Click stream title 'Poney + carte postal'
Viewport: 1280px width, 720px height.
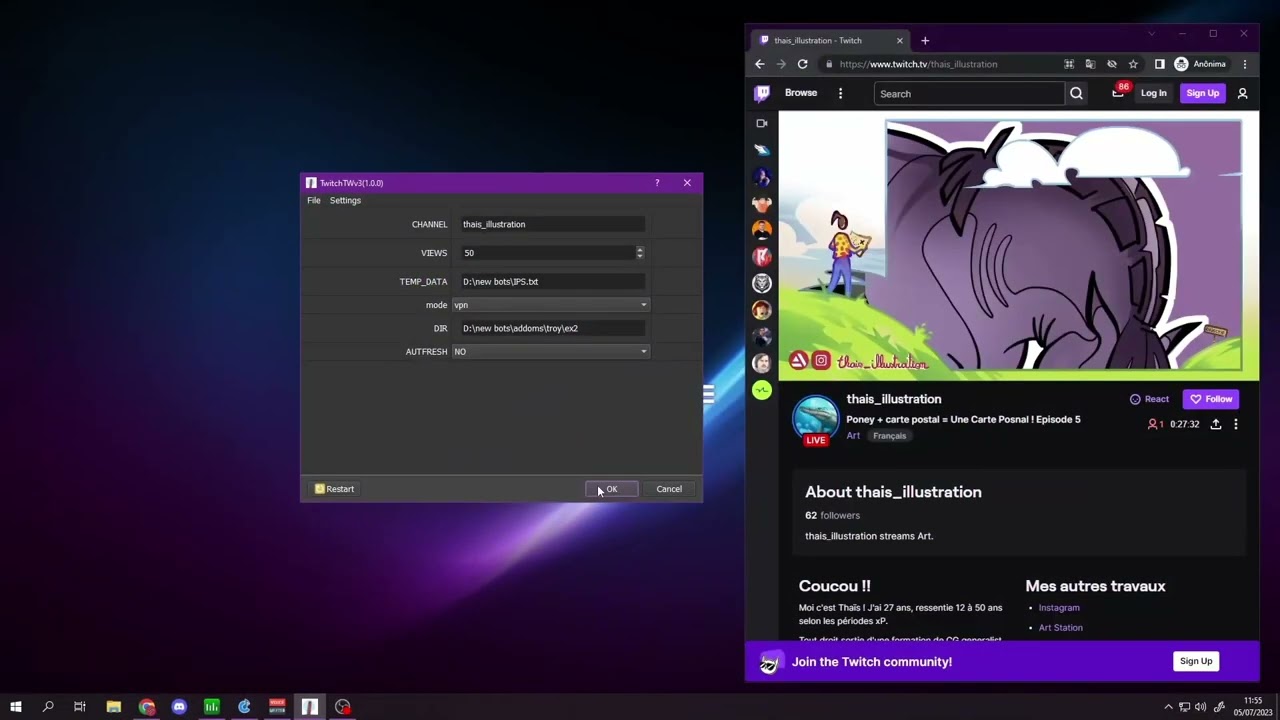pos(963,419)
